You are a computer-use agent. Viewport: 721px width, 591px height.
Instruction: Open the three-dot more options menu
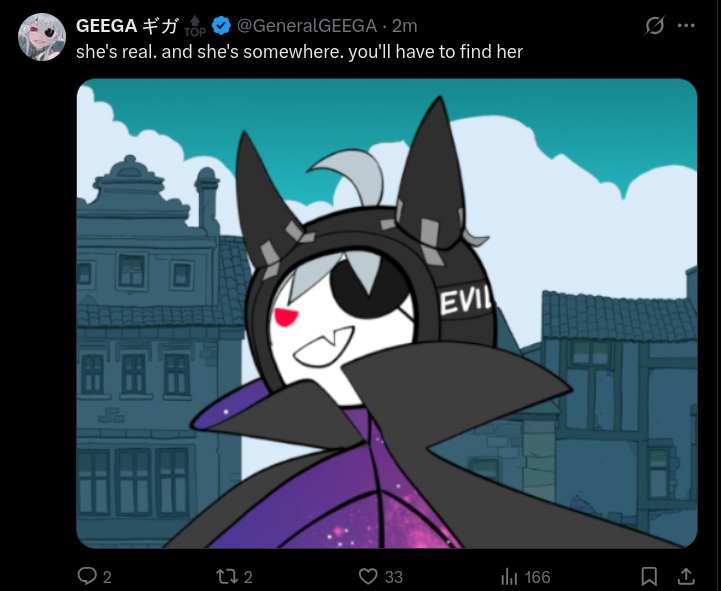coord(686,26)
